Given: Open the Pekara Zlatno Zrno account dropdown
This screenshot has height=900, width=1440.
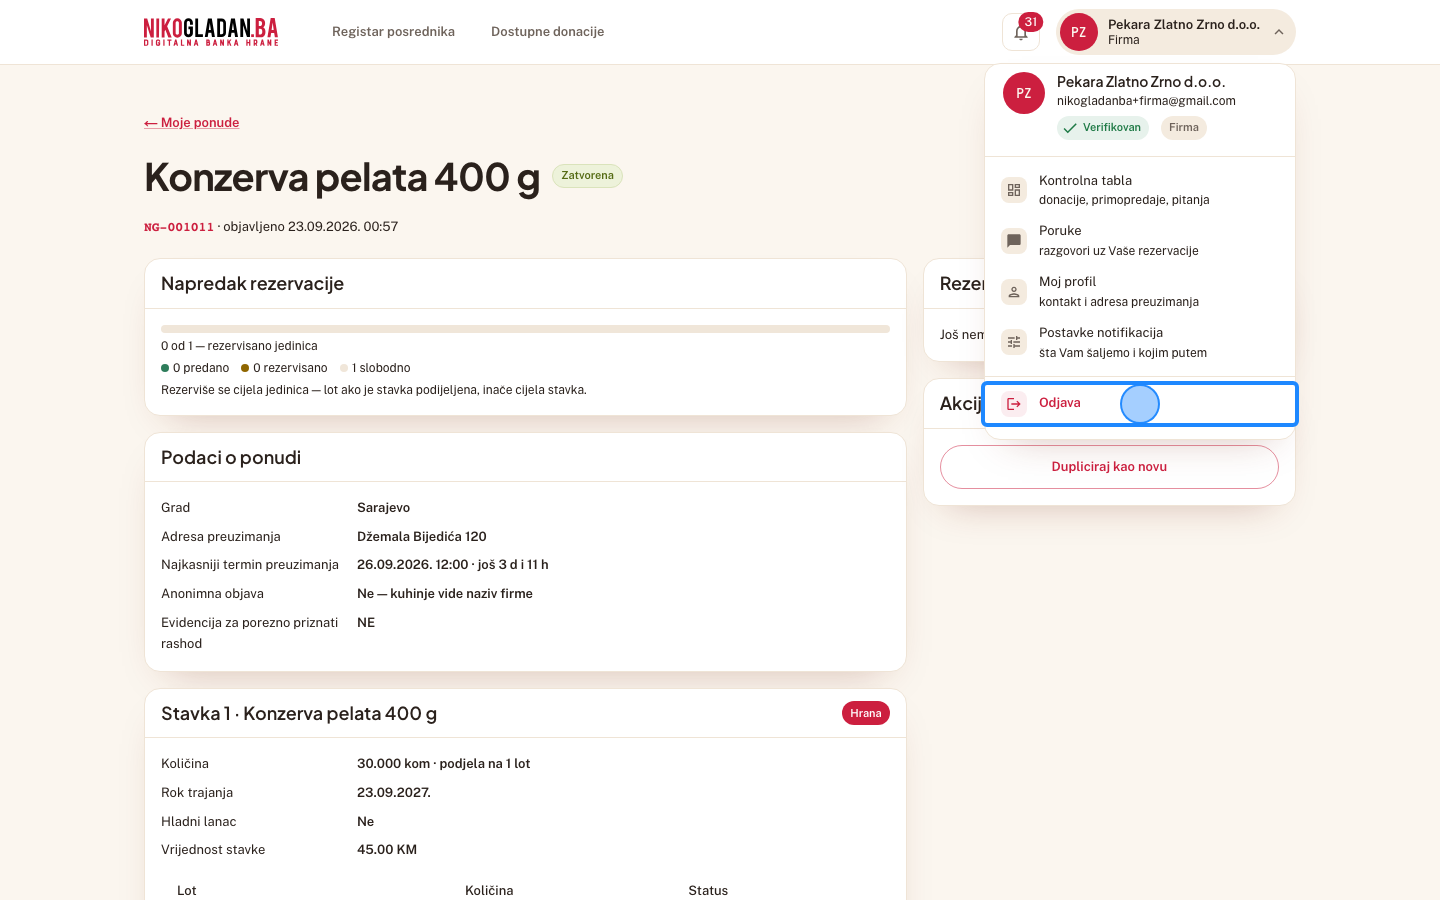Looking at the screenshot, I should click(x=1176, y=32).
